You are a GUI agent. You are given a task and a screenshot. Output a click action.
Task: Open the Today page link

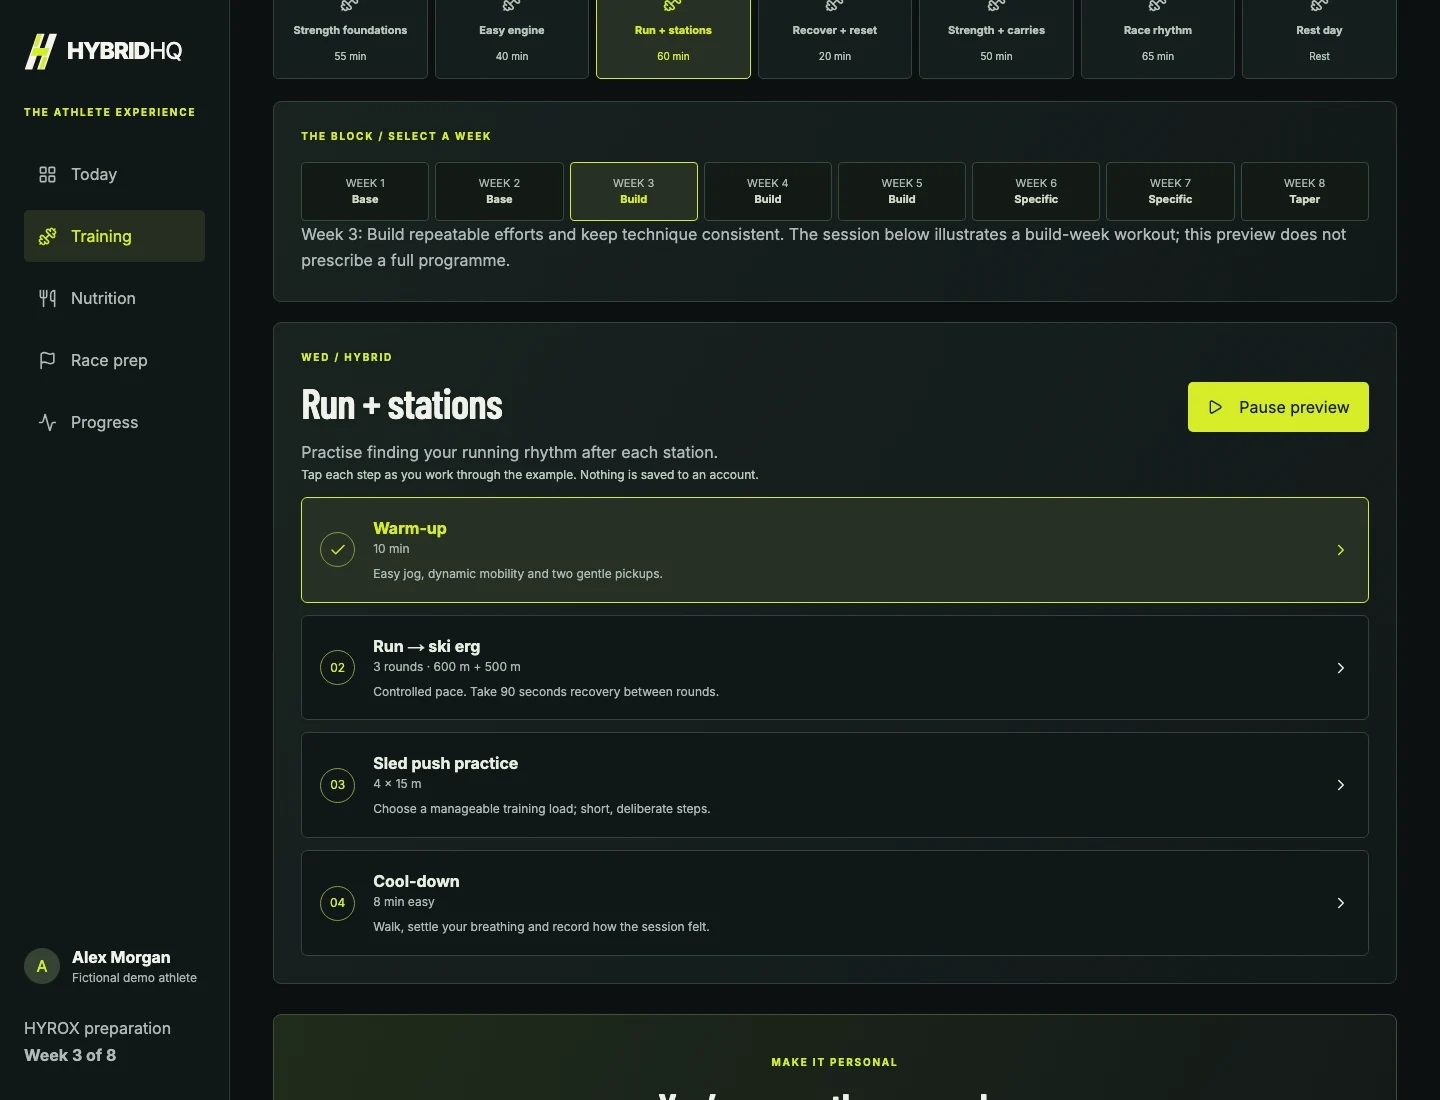114,174
